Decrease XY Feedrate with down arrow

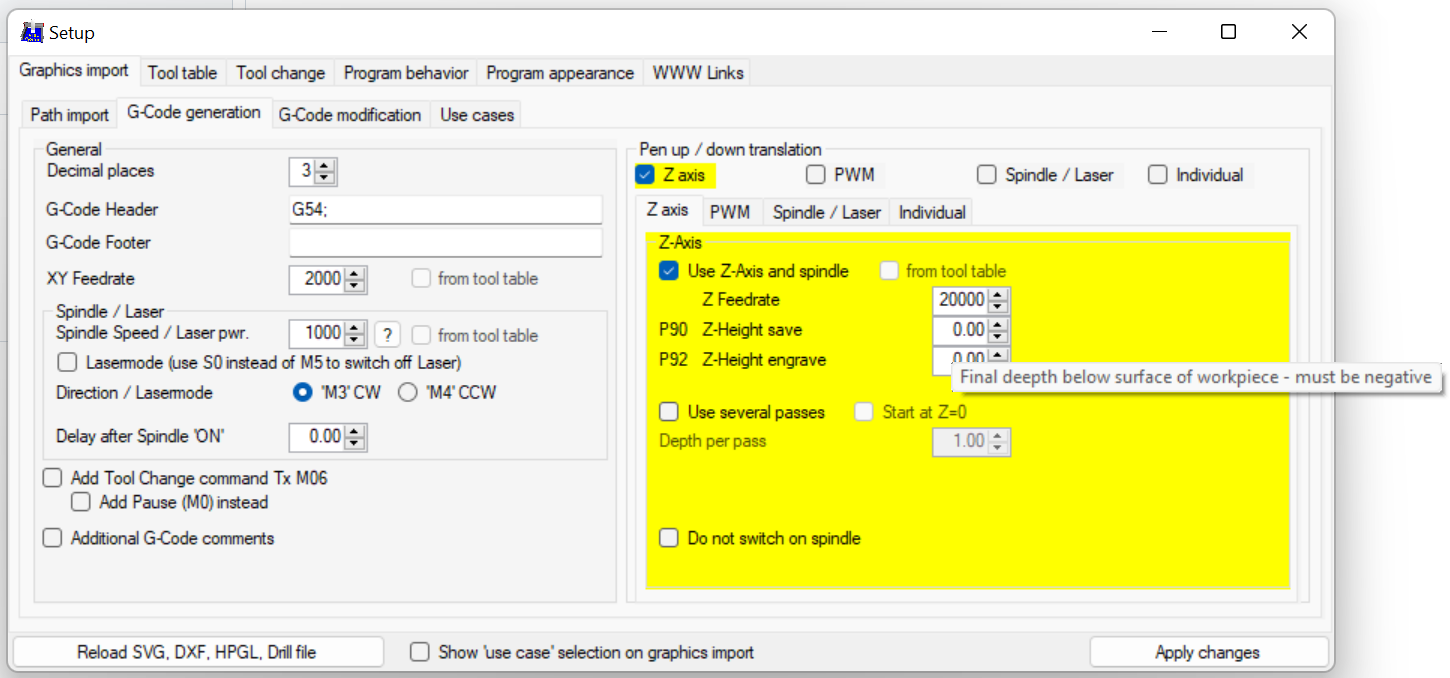(354, 285)
